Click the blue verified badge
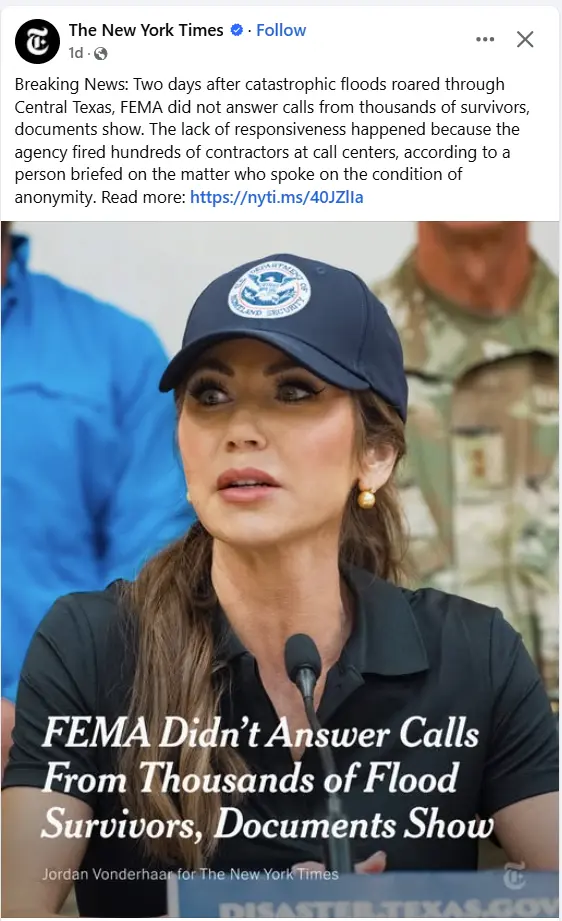562x921 pixels. pyautogui.click(x=236, y=30)
